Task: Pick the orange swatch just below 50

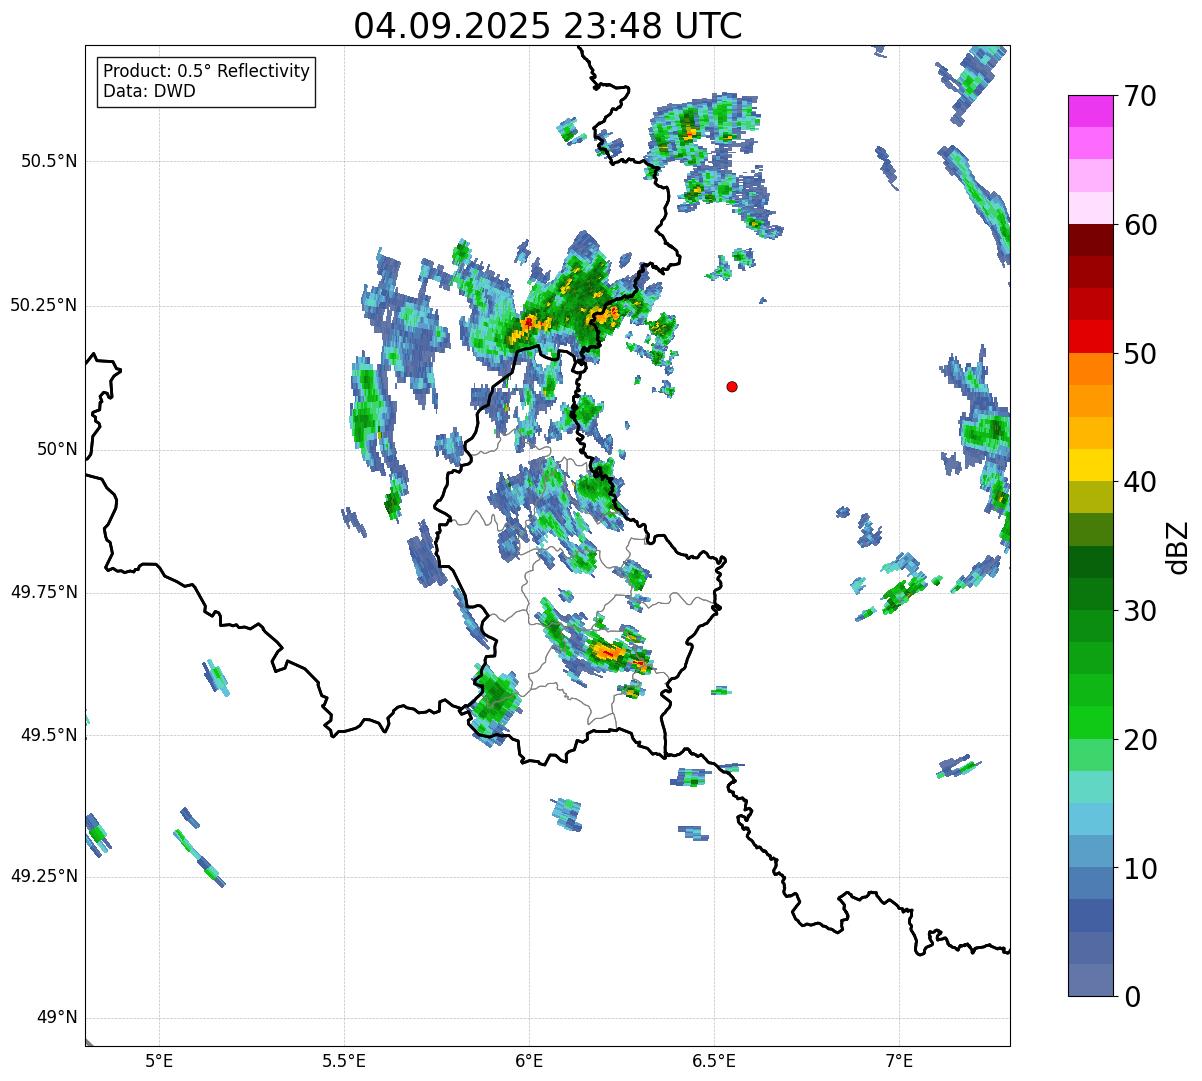Action: (1091, 369)
